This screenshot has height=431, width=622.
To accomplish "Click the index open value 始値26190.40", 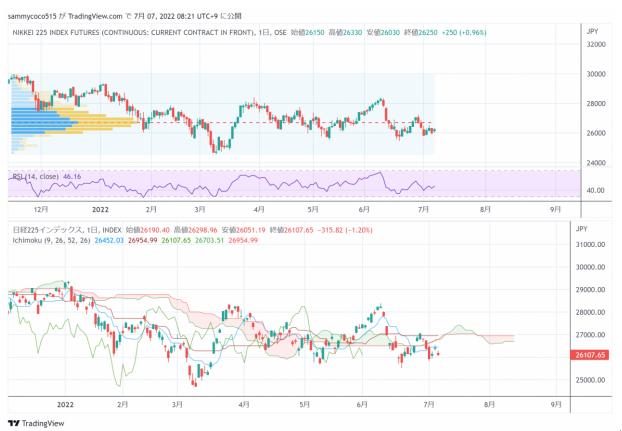I will coord(148,230).
